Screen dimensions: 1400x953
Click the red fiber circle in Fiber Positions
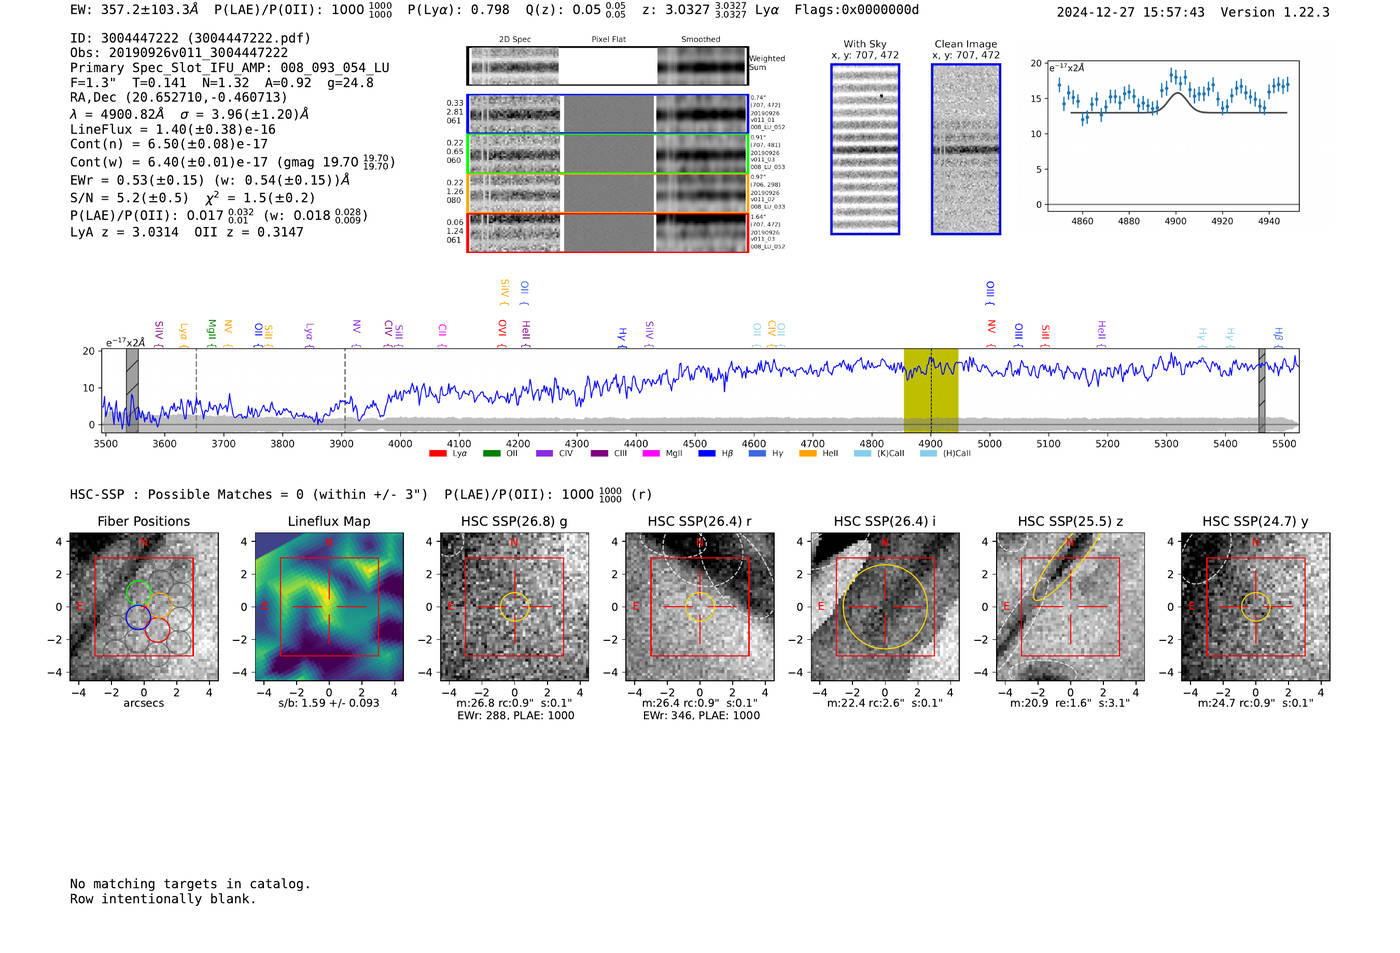coord(157,630)
